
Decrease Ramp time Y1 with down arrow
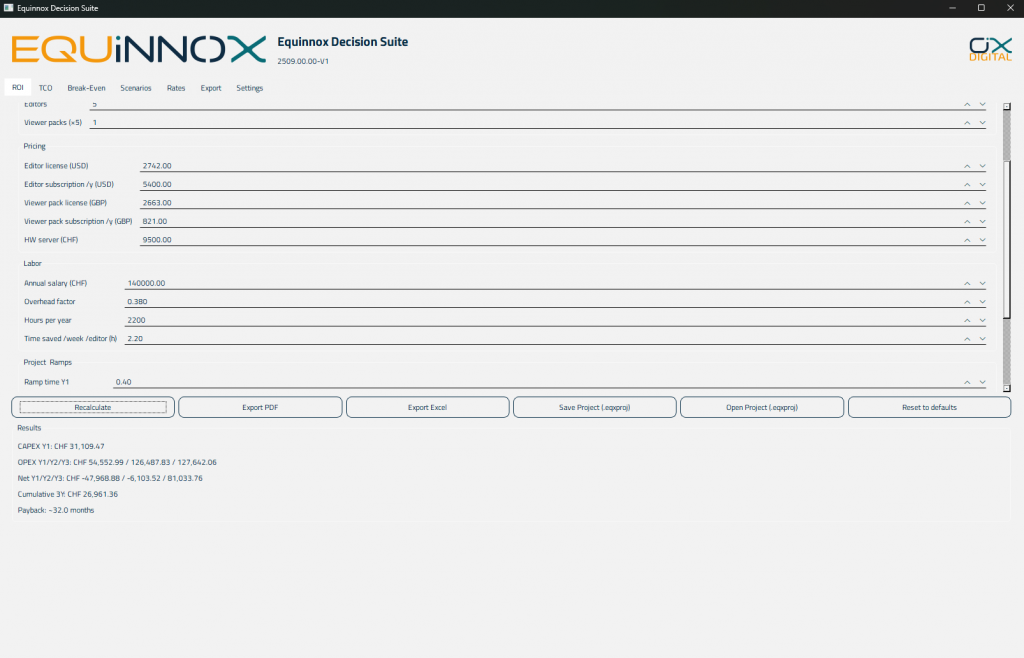(x=982, y=383)
